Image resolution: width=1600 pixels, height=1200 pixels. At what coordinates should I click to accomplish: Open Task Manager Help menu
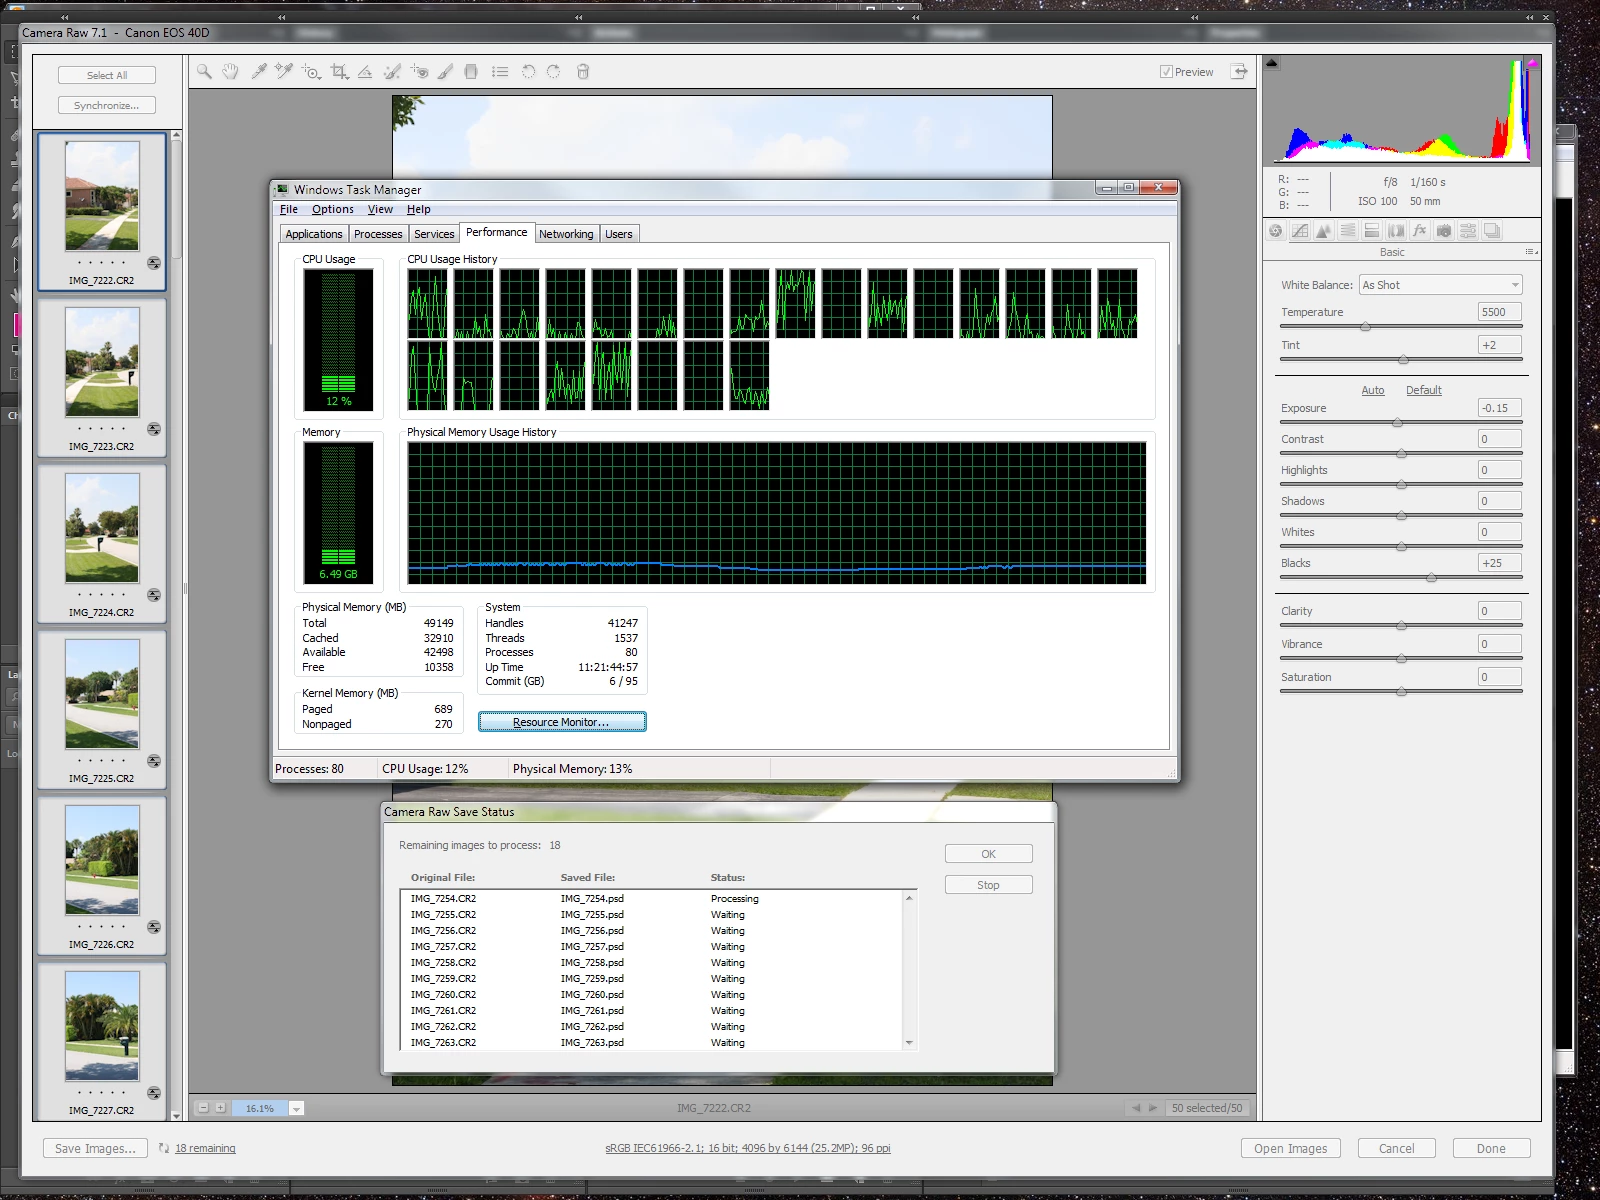[x=419, y=209]
